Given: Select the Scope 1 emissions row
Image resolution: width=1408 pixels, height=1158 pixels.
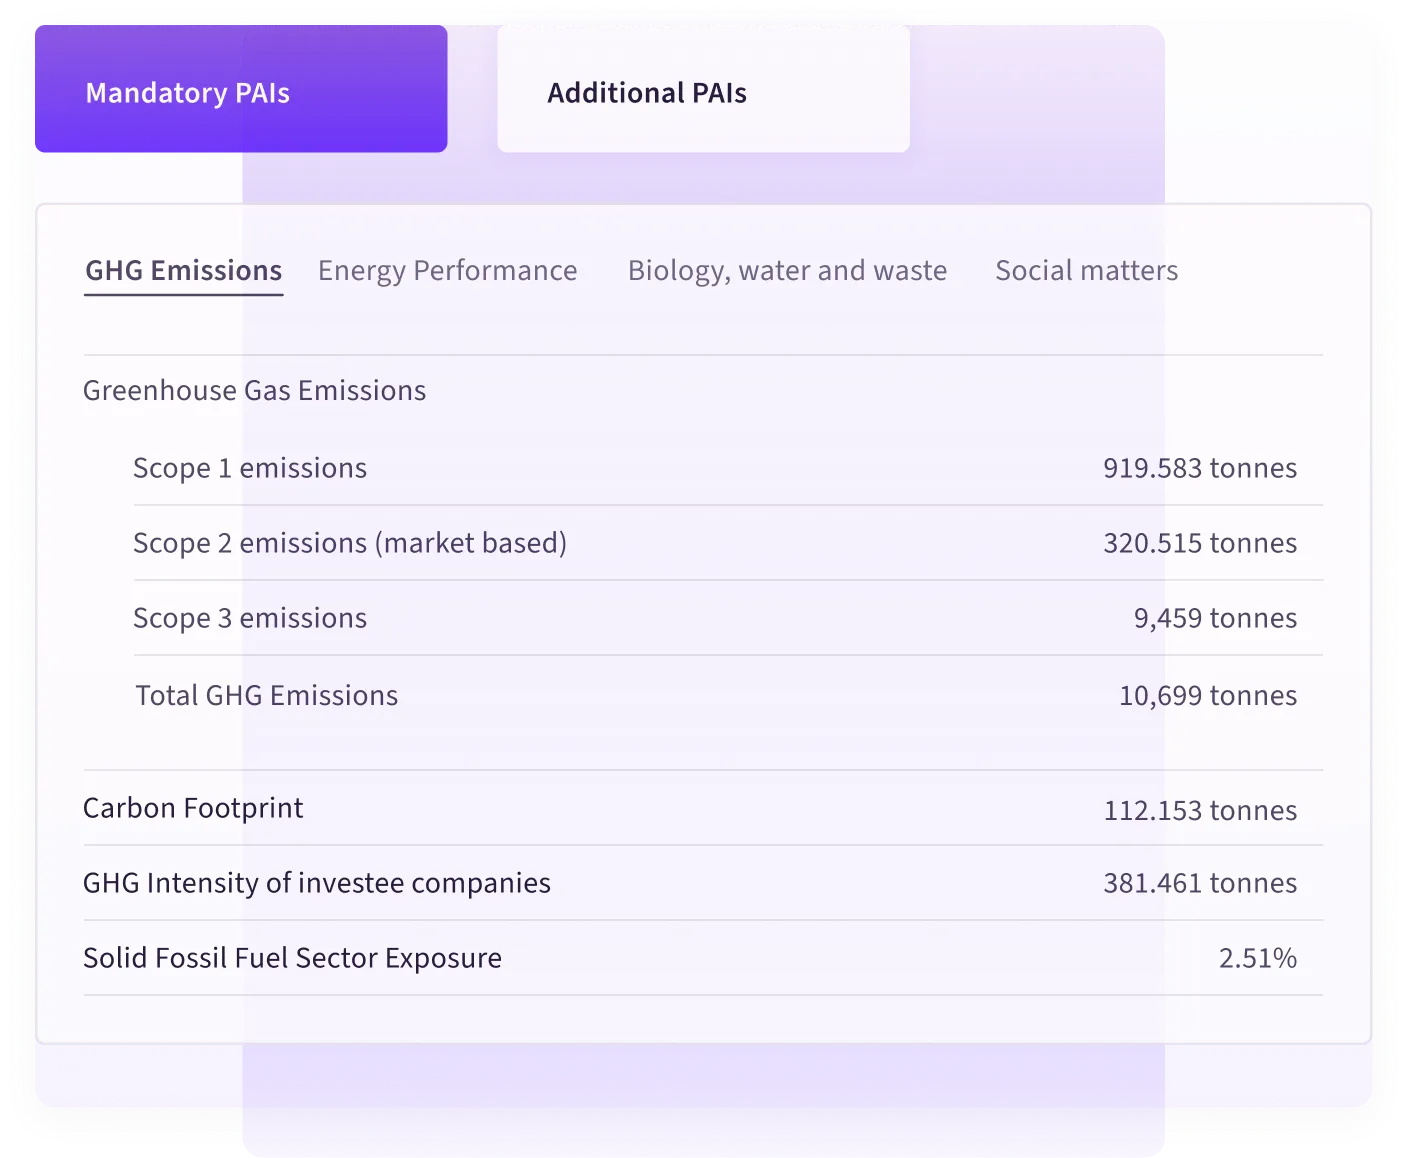Looking at the screenshot, I should coord(728,468).
